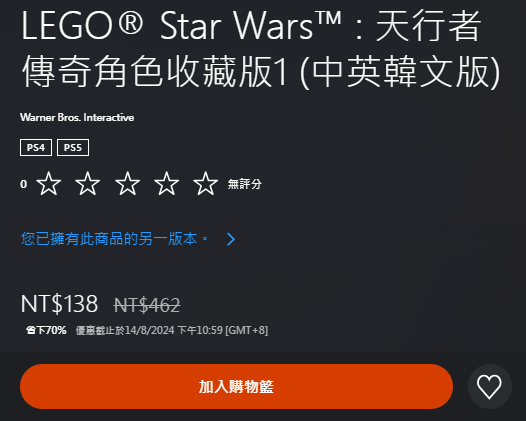Expand the blue chevron beside owned version notice
Image resolution: width=526 pixels, height=421 pixels.
pyautogui.click(x=231, y=239)
